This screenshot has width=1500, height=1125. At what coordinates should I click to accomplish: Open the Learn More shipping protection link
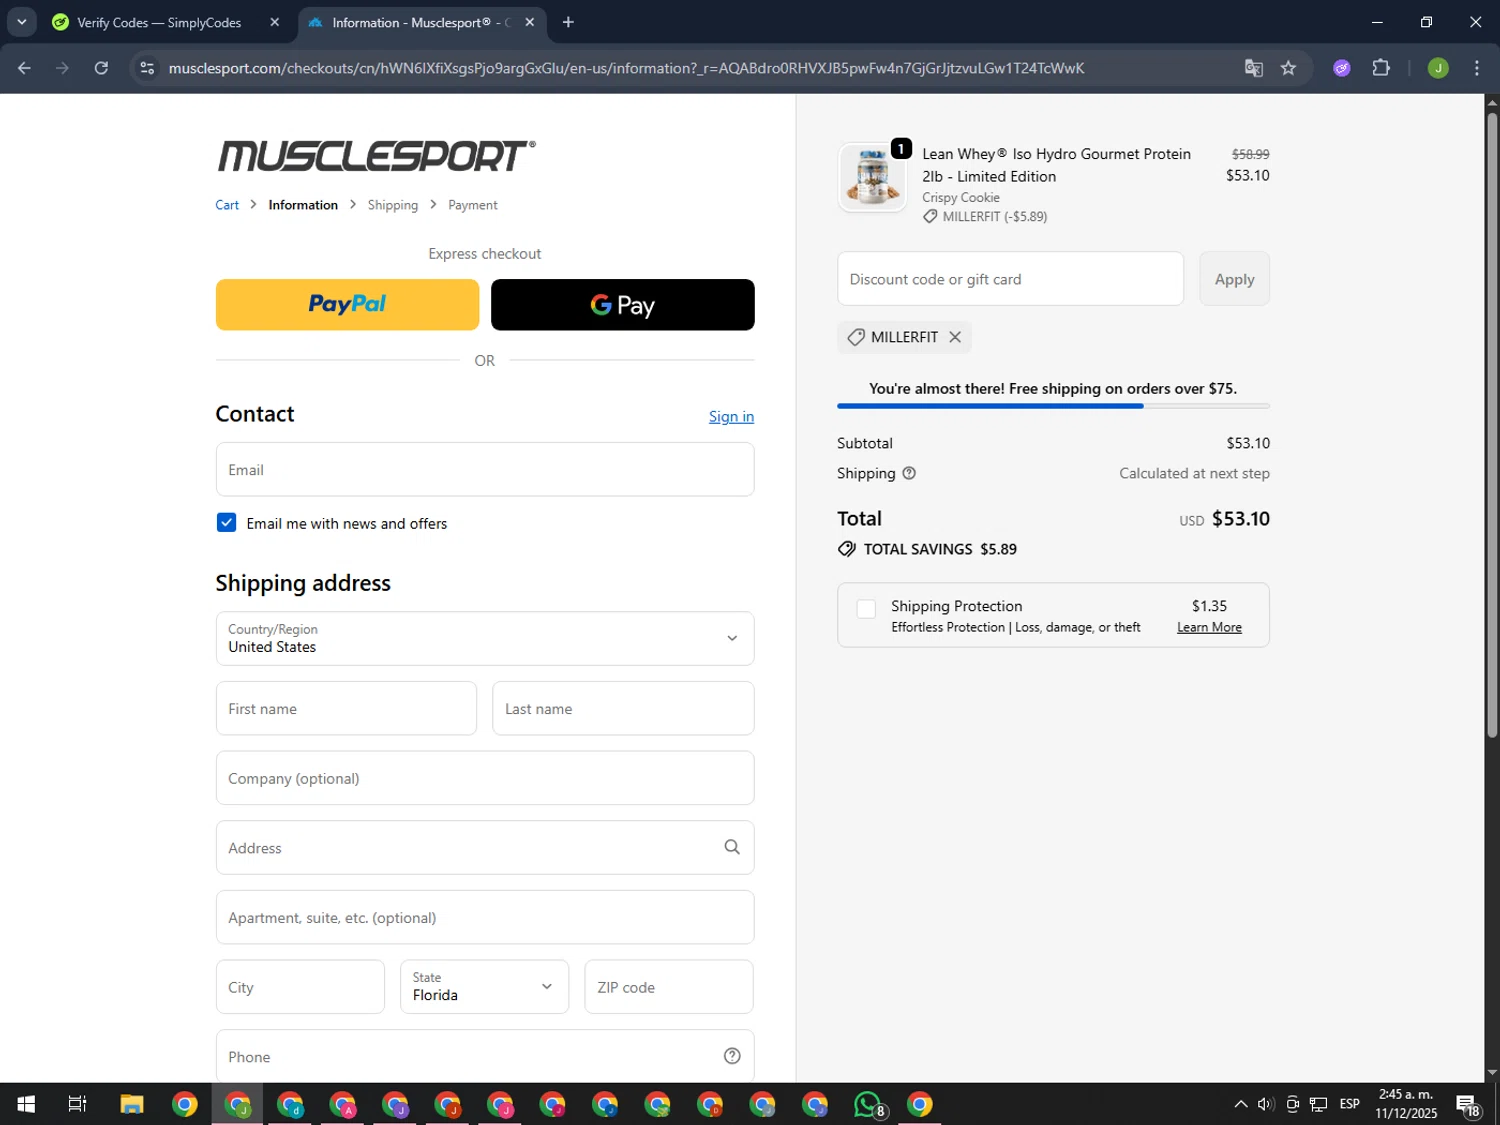pos(1209,627)
